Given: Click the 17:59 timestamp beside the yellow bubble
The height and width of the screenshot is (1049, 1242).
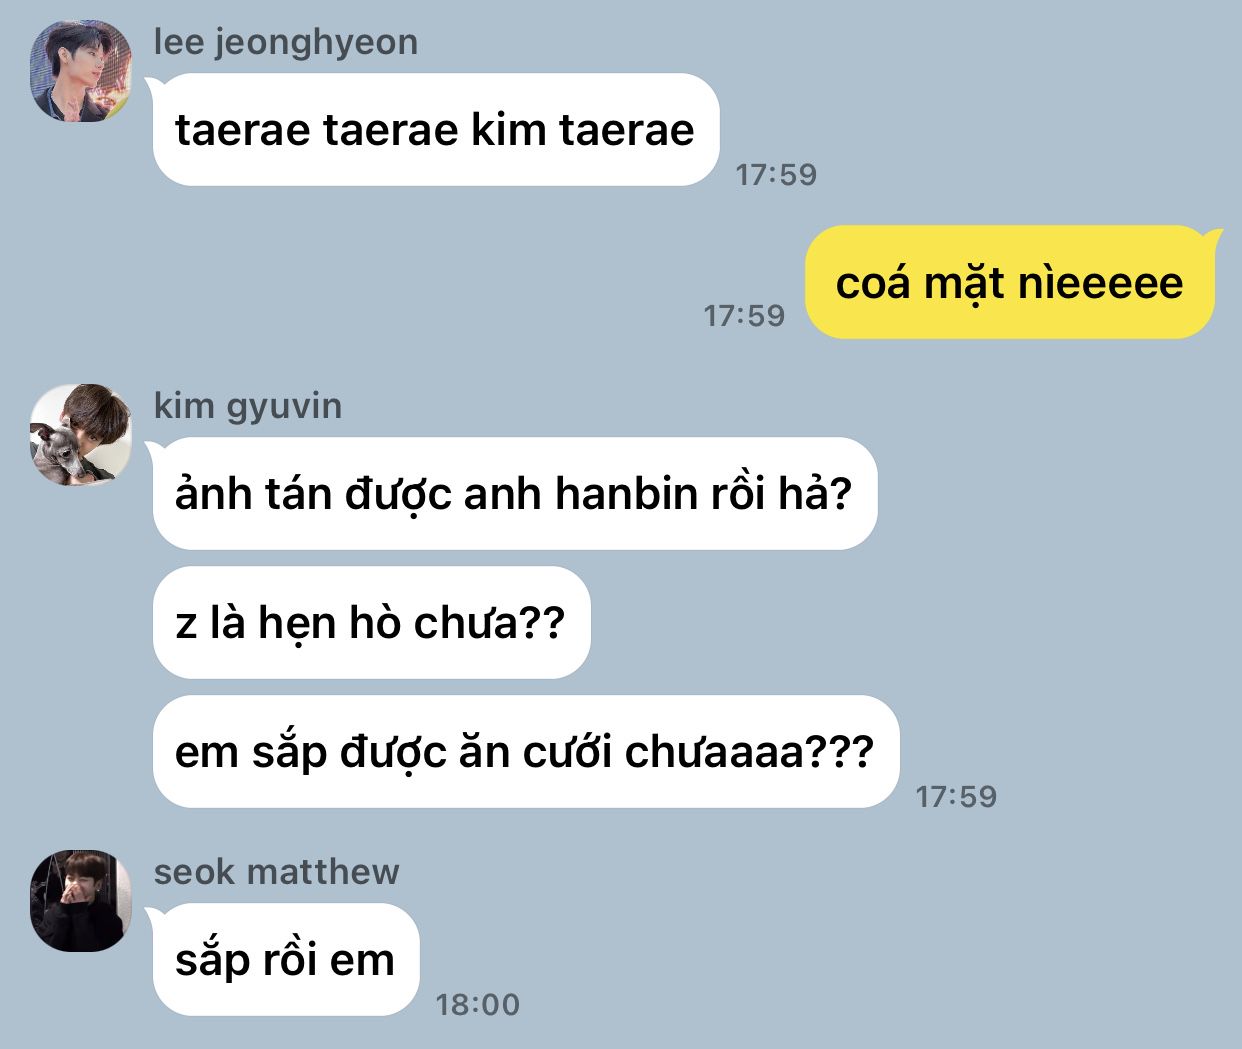Looking at the screenshot, I should click(744, 315).
